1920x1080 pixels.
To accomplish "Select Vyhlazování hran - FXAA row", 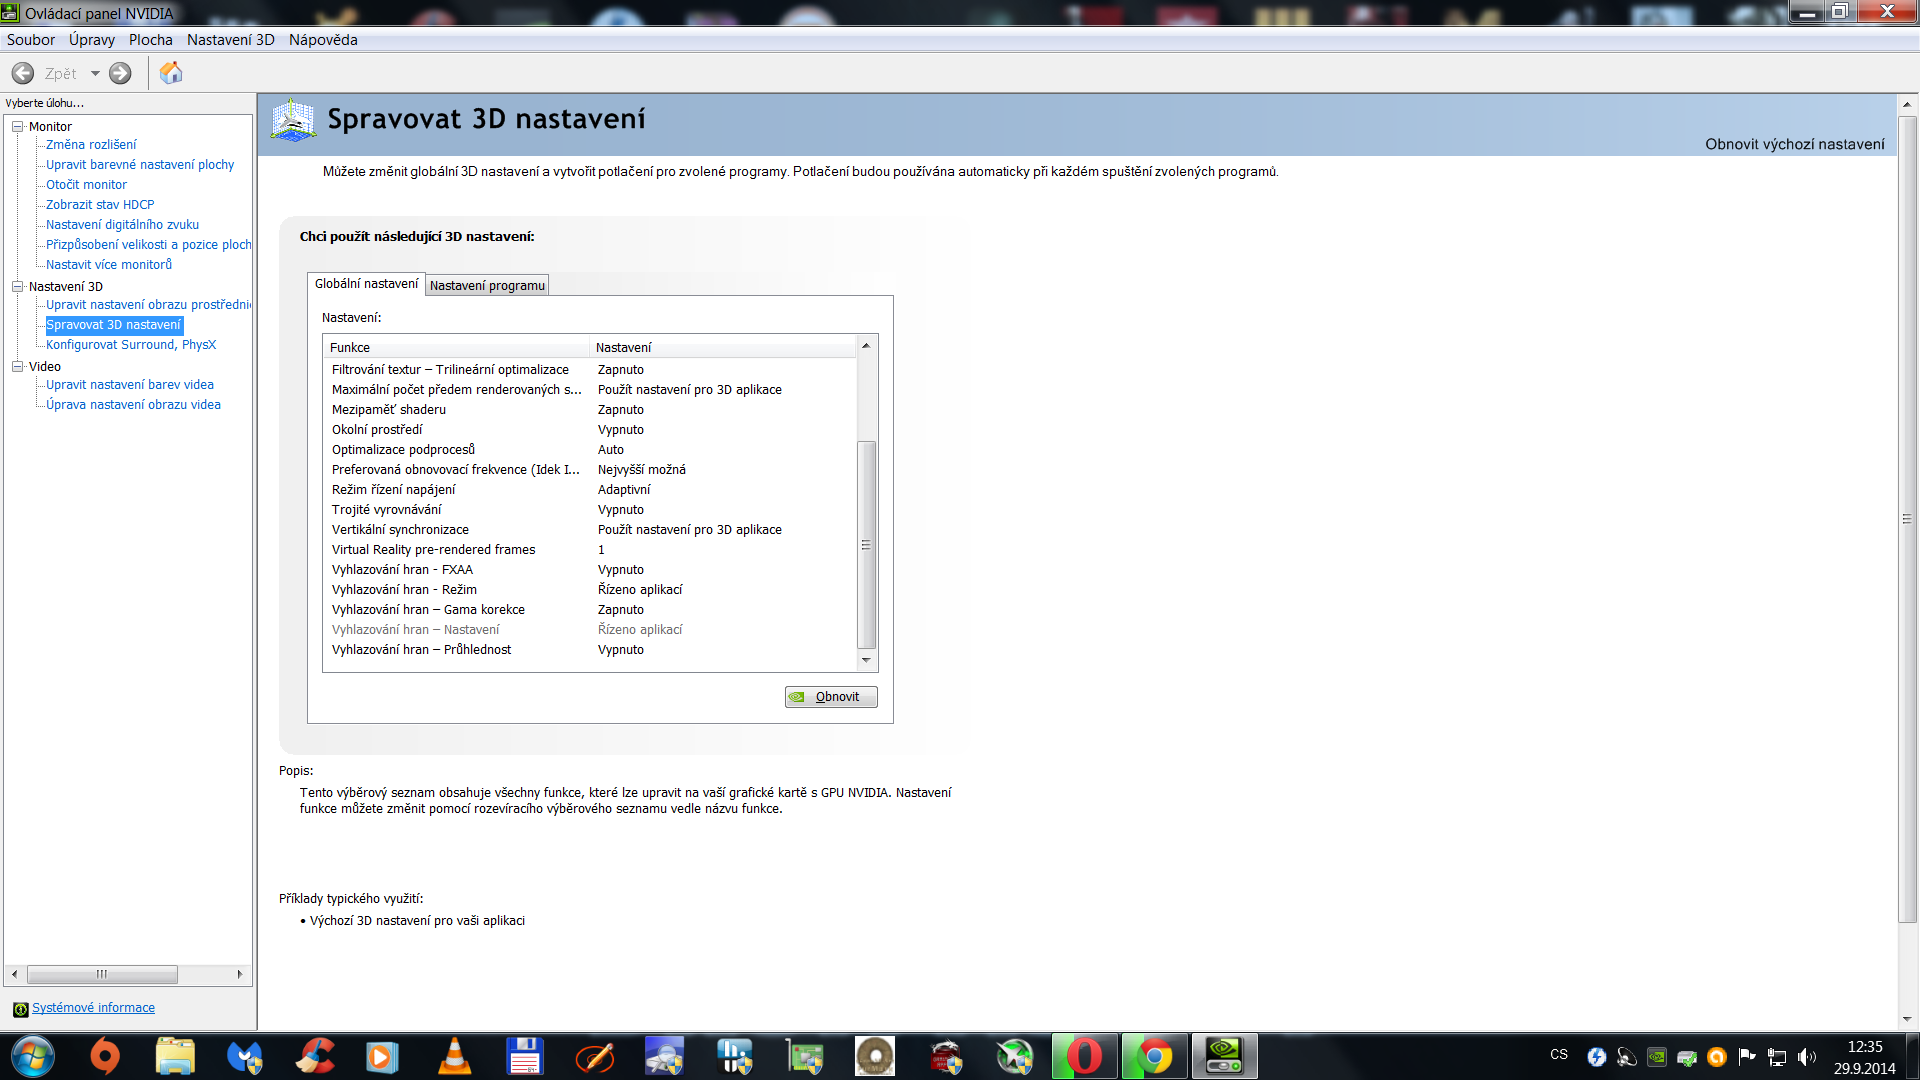I will [x=590, y=570].
